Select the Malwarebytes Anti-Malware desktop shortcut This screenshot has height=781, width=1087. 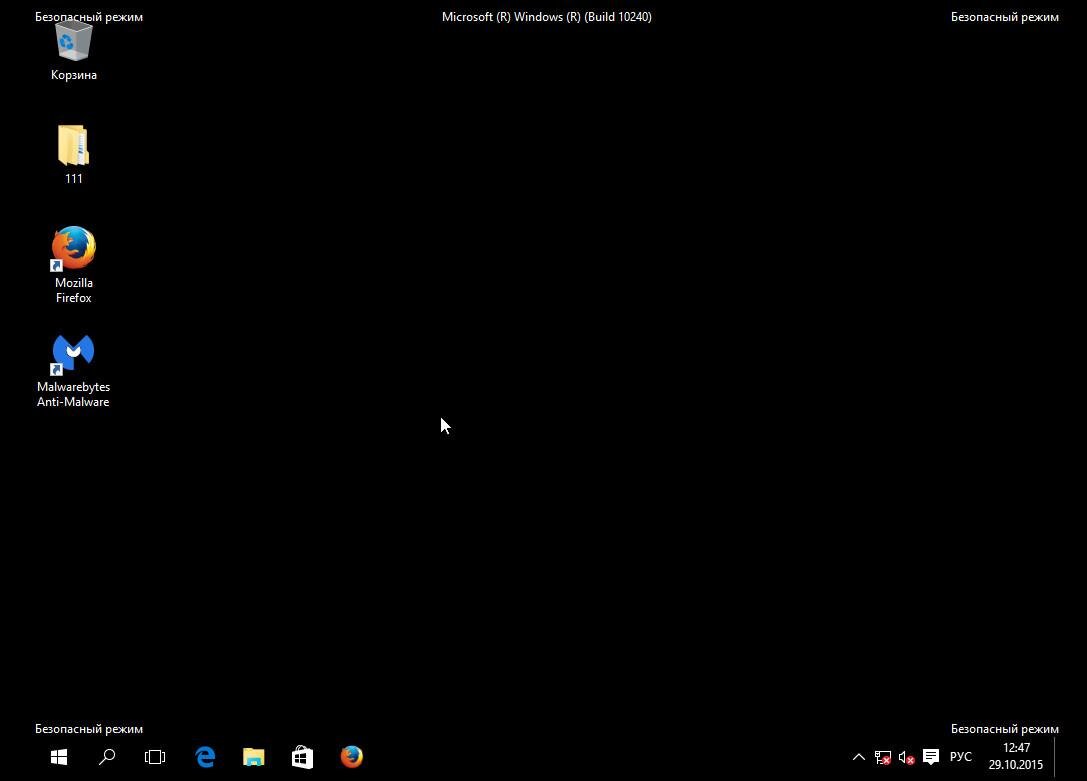tap(73, 371)
